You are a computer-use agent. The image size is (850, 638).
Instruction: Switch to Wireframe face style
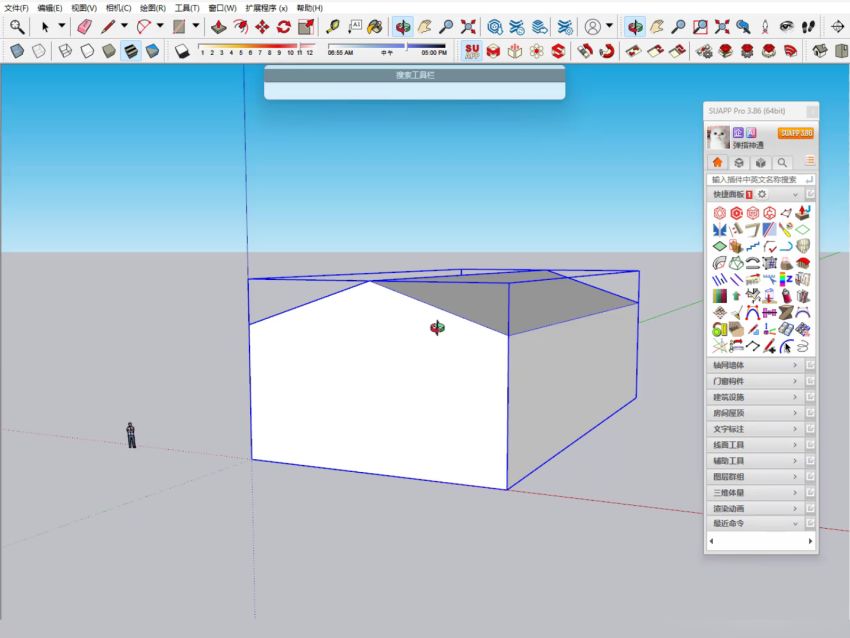click(65, 51)
